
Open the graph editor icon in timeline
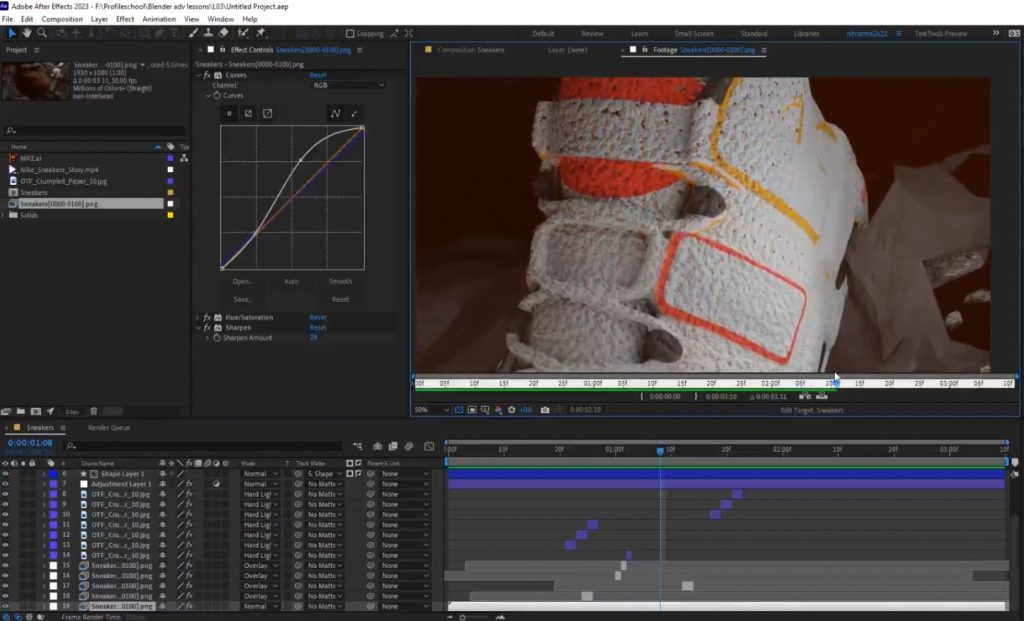pyautogui.click(x=429, y=446)
